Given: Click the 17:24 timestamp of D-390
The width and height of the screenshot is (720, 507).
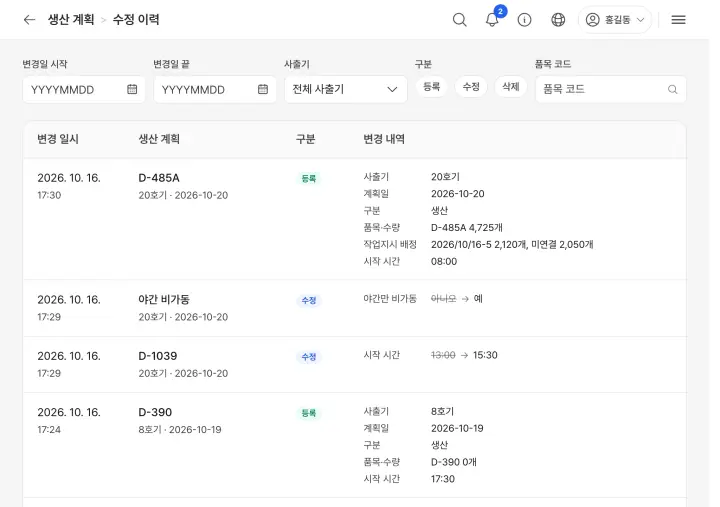Looking at the screenshot, I should (49, 430).
